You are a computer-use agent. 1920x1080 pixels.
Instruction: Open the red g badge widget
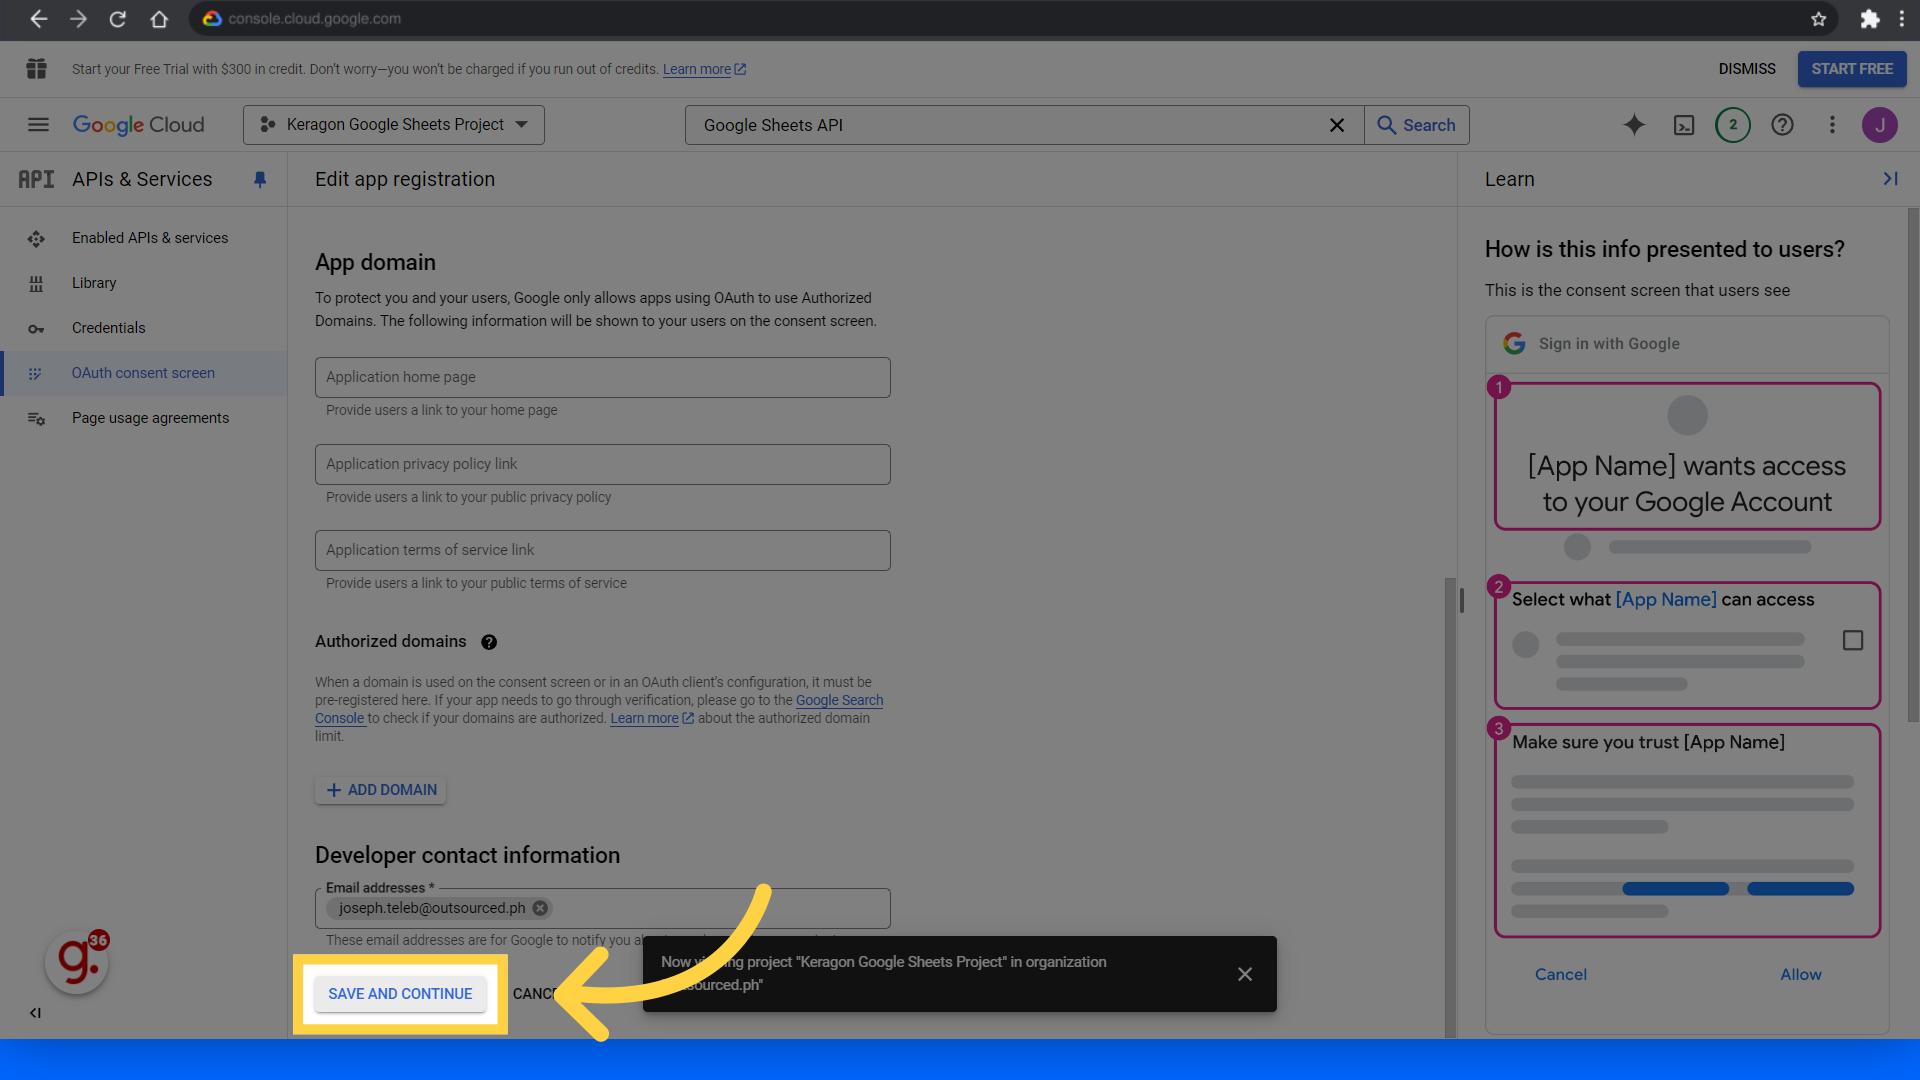(77, 962)
